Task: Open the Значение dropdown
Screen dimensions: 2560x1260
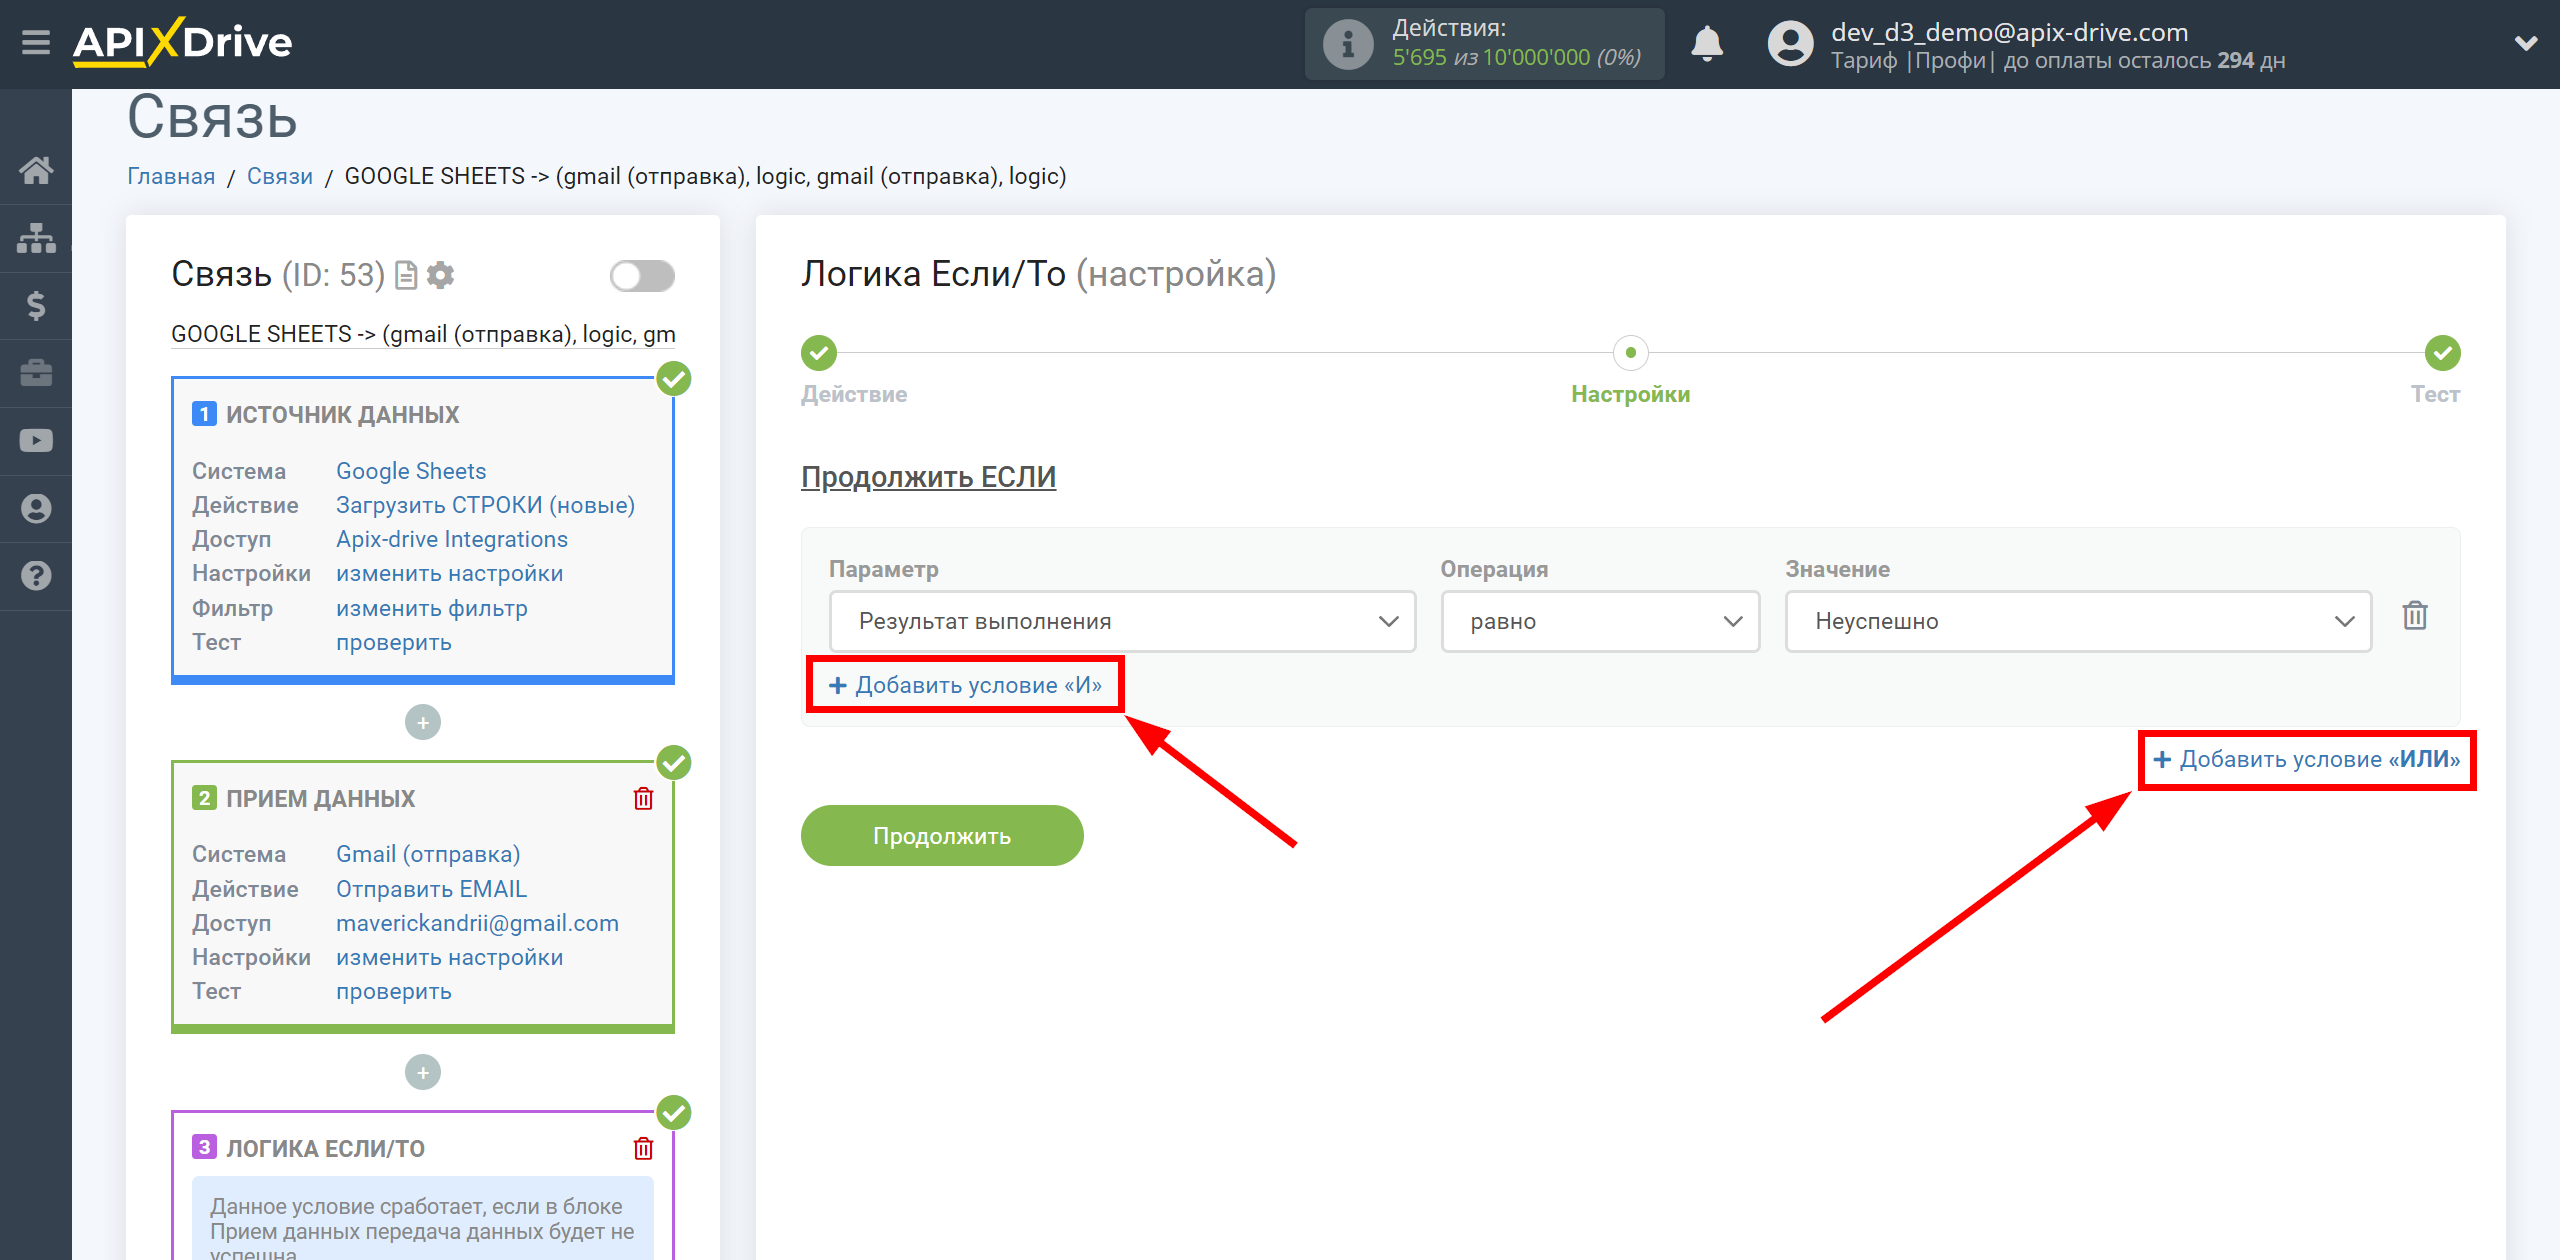Action: point(2078,621)
